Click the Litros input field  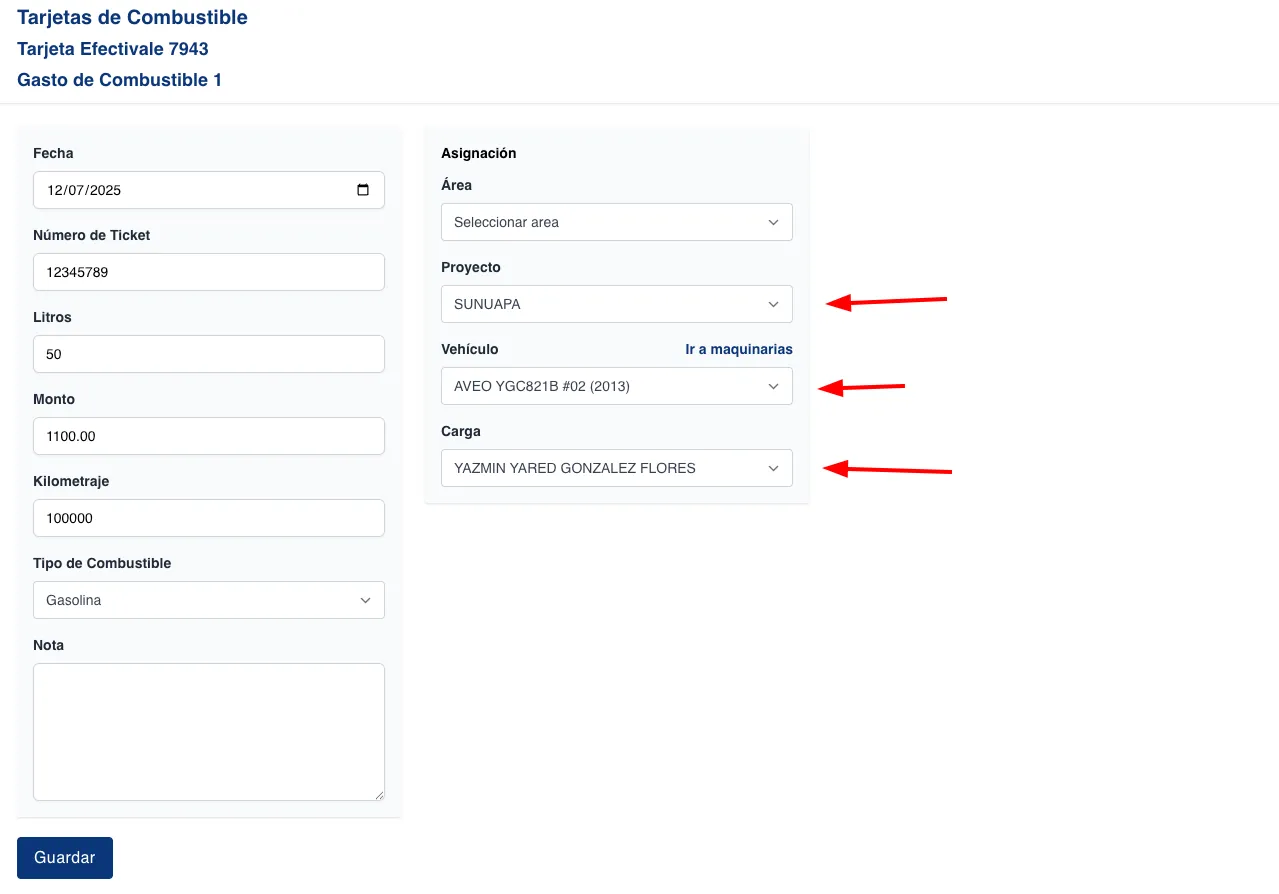click(208, 354)
